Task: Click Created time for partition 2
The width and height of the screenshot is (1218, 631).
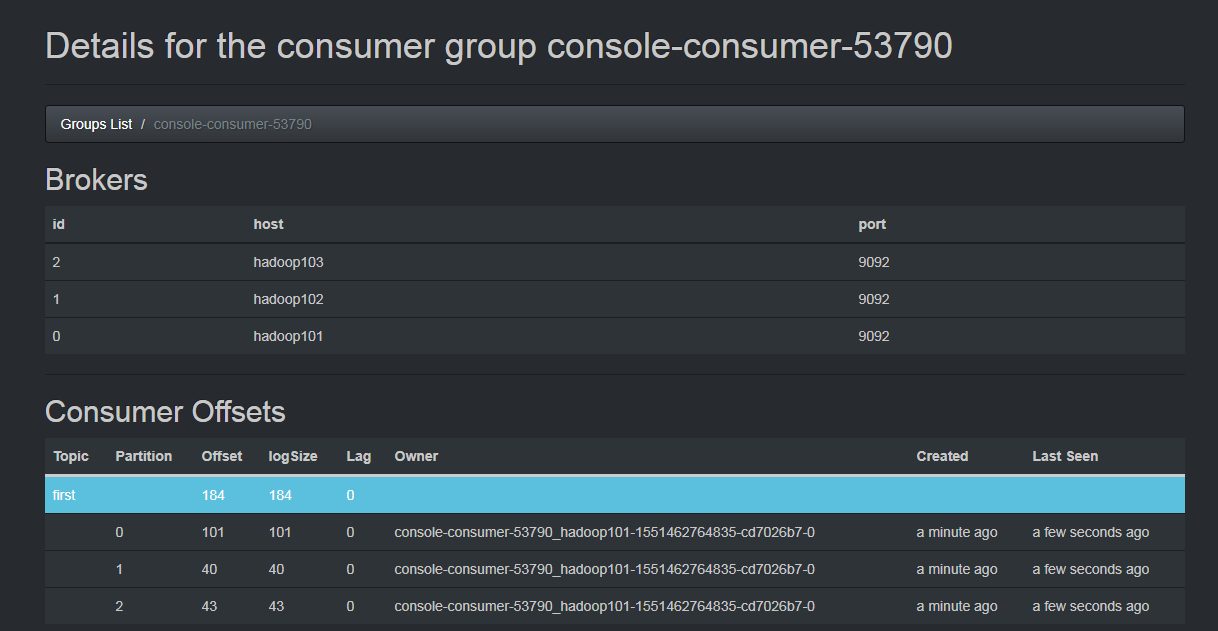Action: click(957, 606)
